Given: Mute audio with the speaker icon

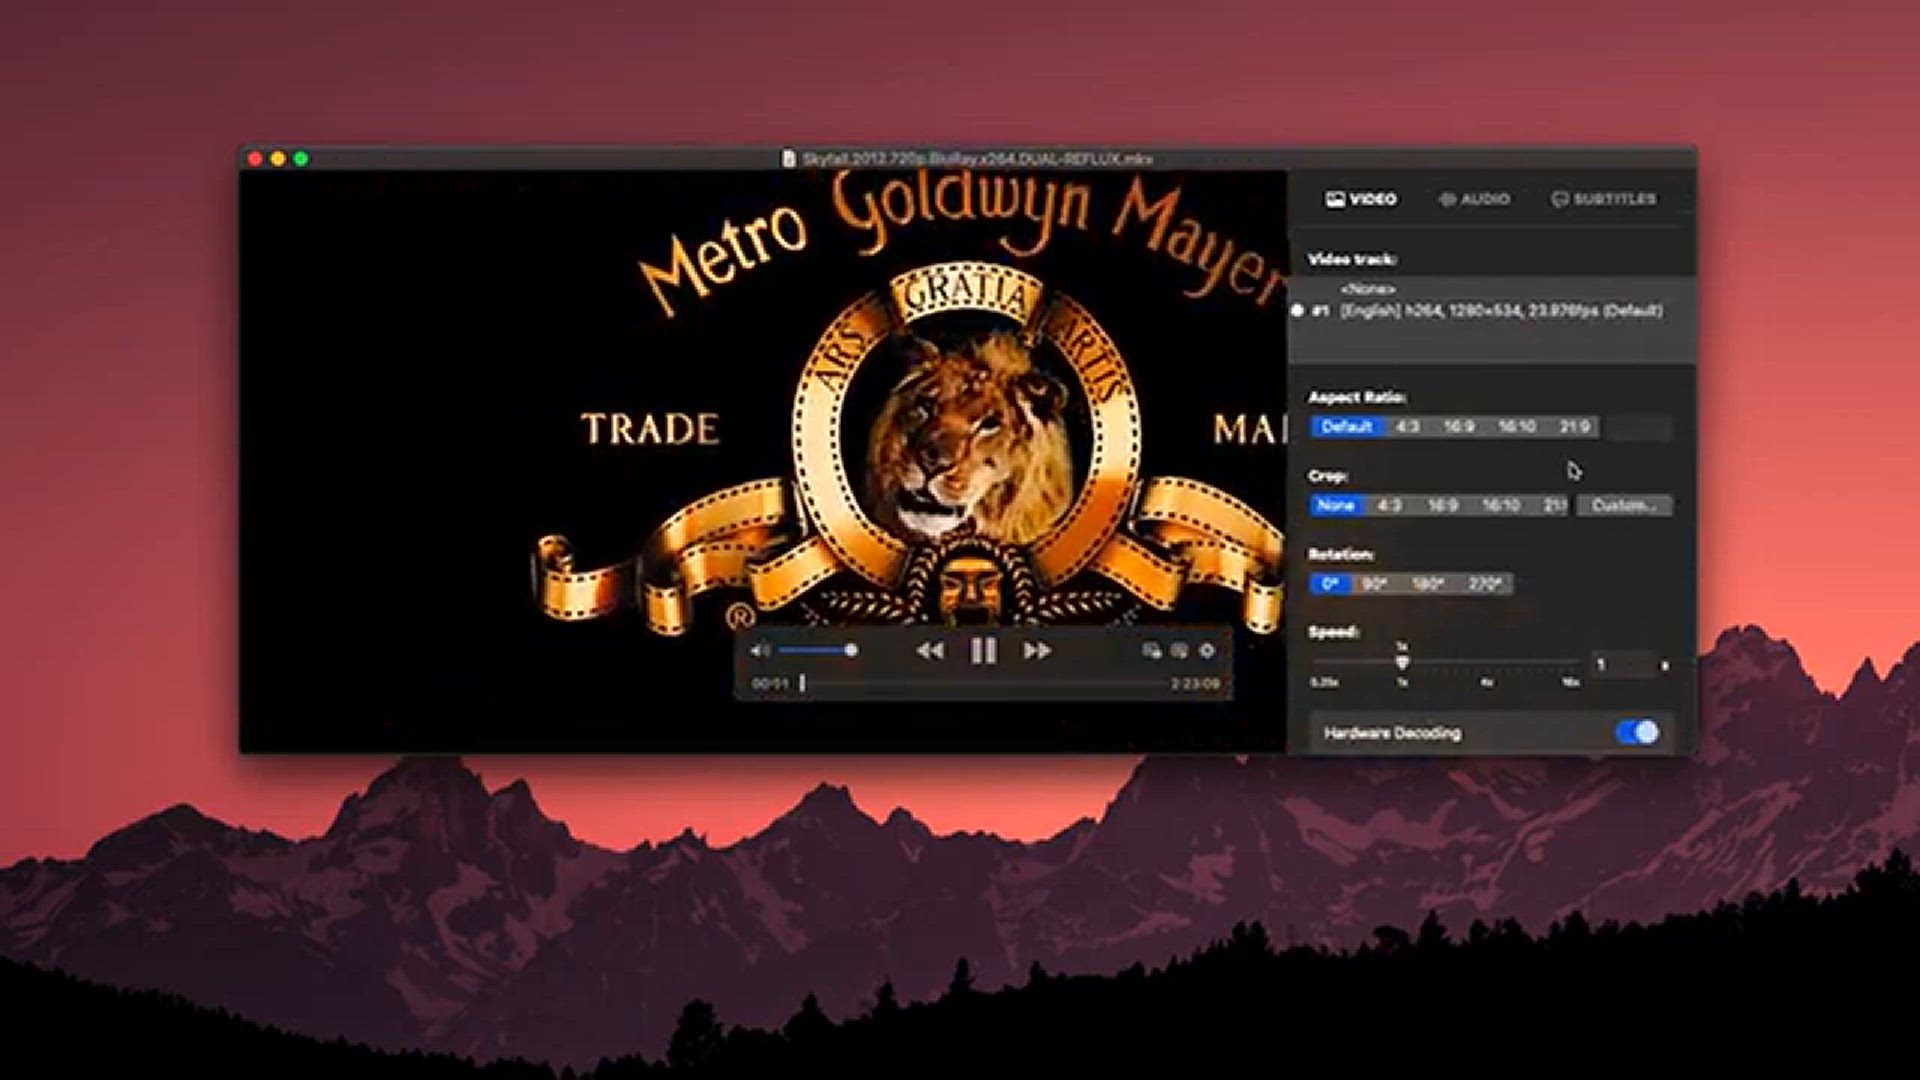Looking at the screenshot, I should click(760, 651).
